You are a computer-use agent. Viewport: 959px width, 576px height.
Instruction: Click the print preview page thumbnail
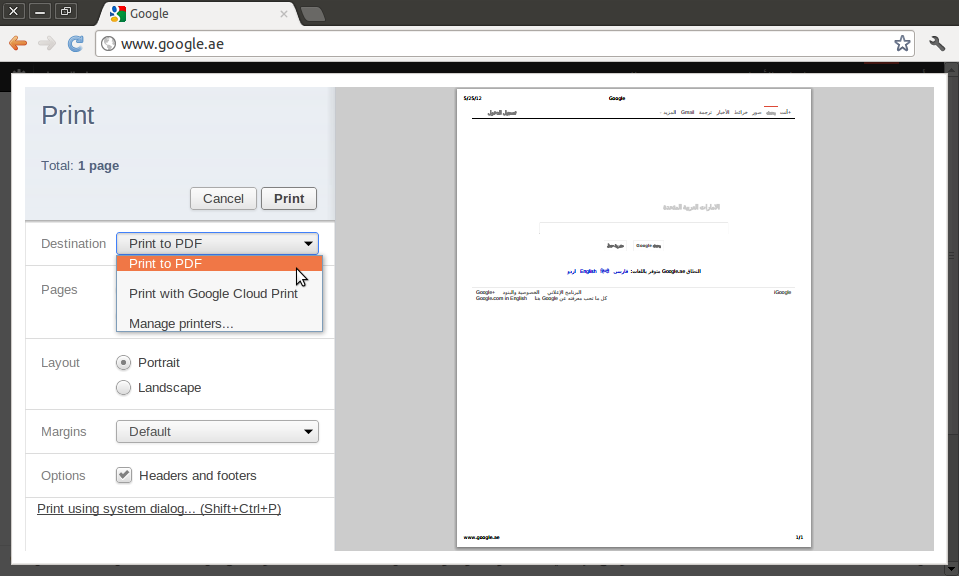[634, 318]
